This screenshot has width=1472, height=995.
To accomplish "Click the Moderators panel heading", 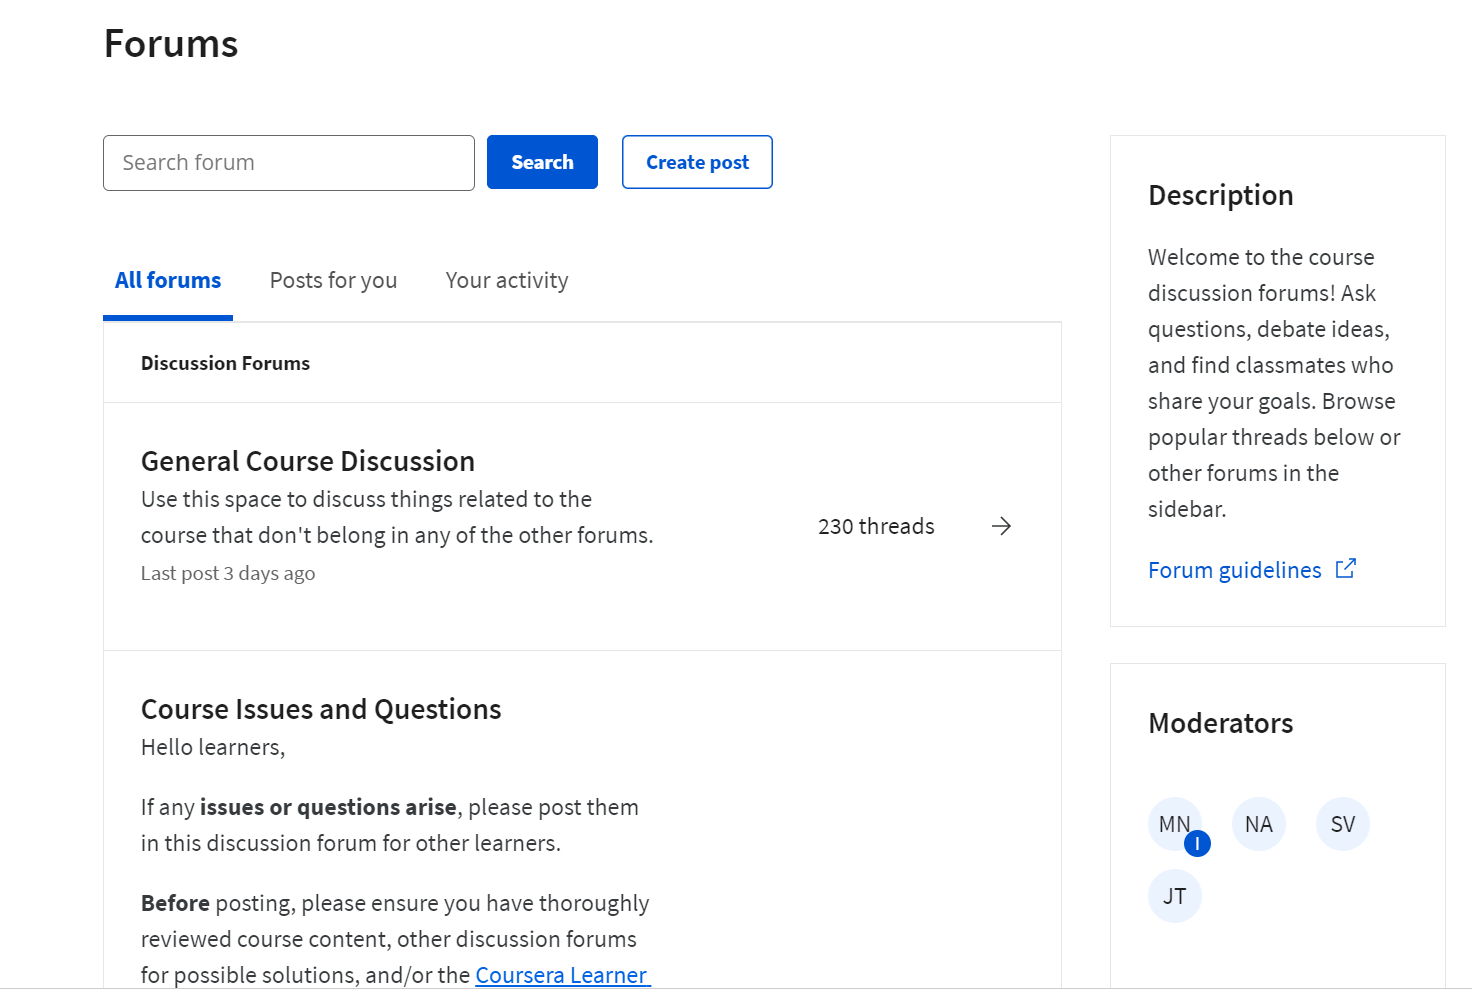I will [1220, 722].
